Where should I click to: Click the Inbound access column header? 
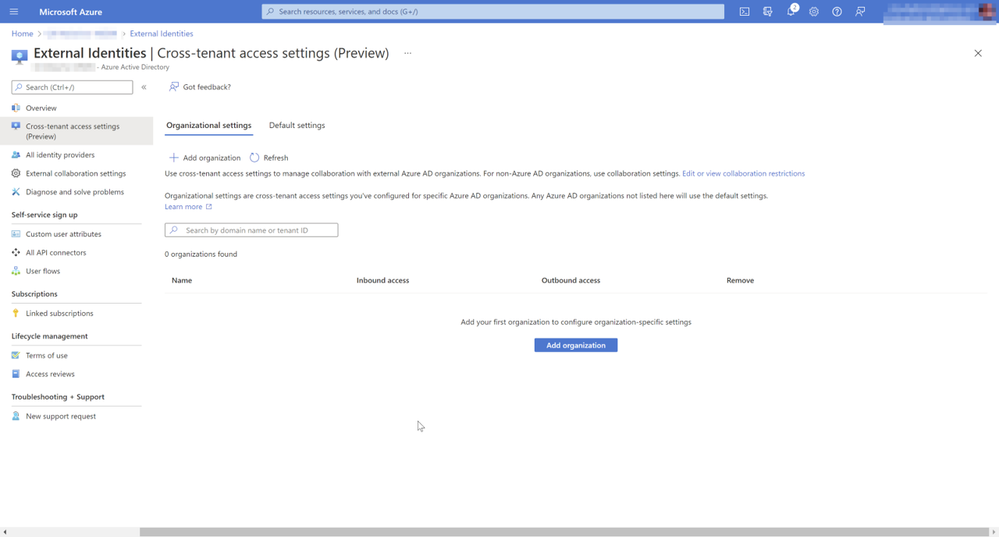[x=383, y=280]
